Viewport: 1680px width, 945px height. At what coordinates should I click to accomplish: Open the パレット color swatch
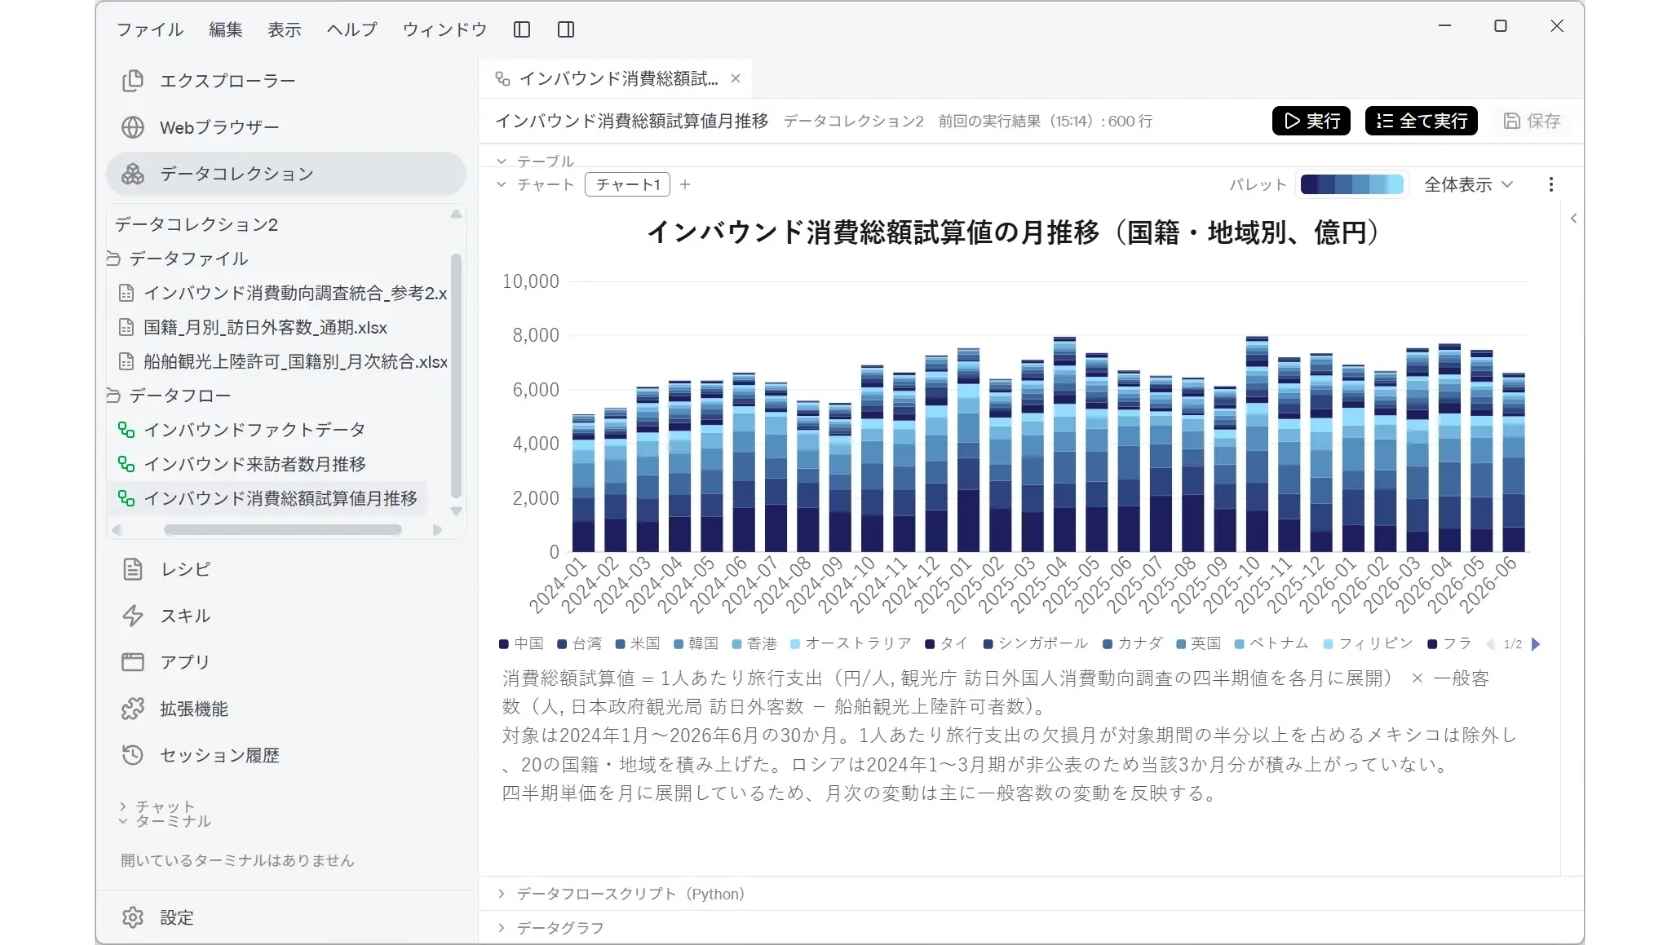(x=1351, y=185)
